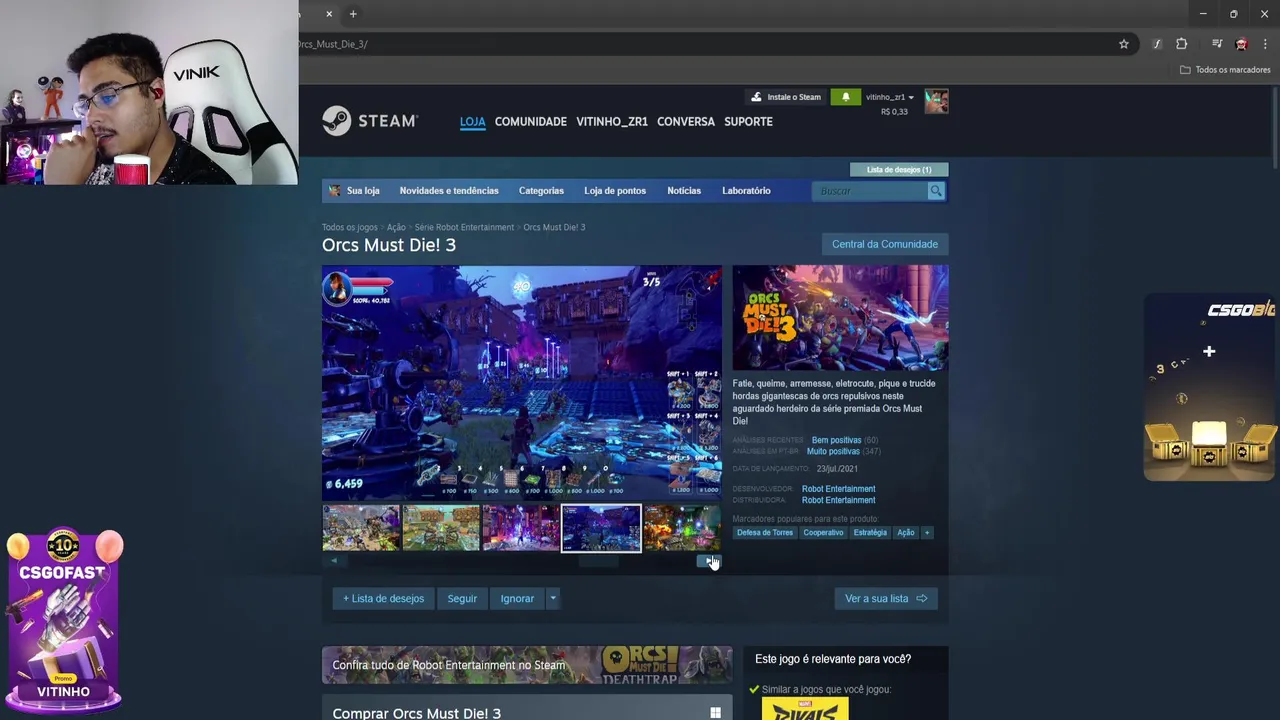Open the LOJA menu
1280x720 pixels.
(x=472, y=122)
